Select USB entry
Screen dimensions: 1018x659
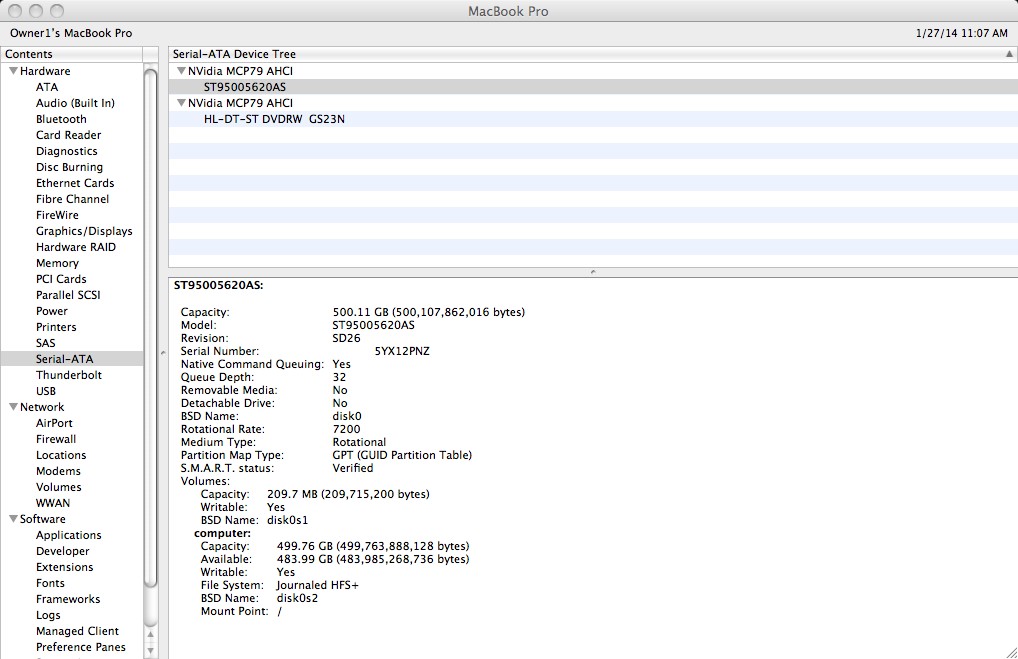click(x=45, y=391)
